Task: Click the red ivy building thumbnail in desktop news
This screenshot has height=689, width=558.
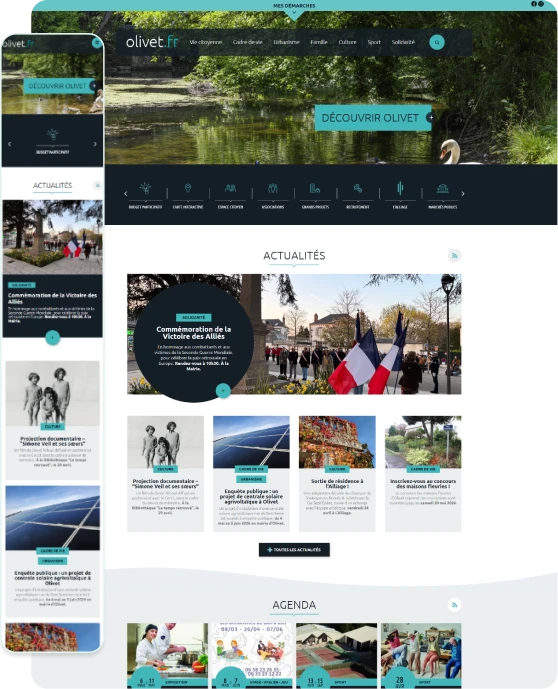Action: coord(337,442)
